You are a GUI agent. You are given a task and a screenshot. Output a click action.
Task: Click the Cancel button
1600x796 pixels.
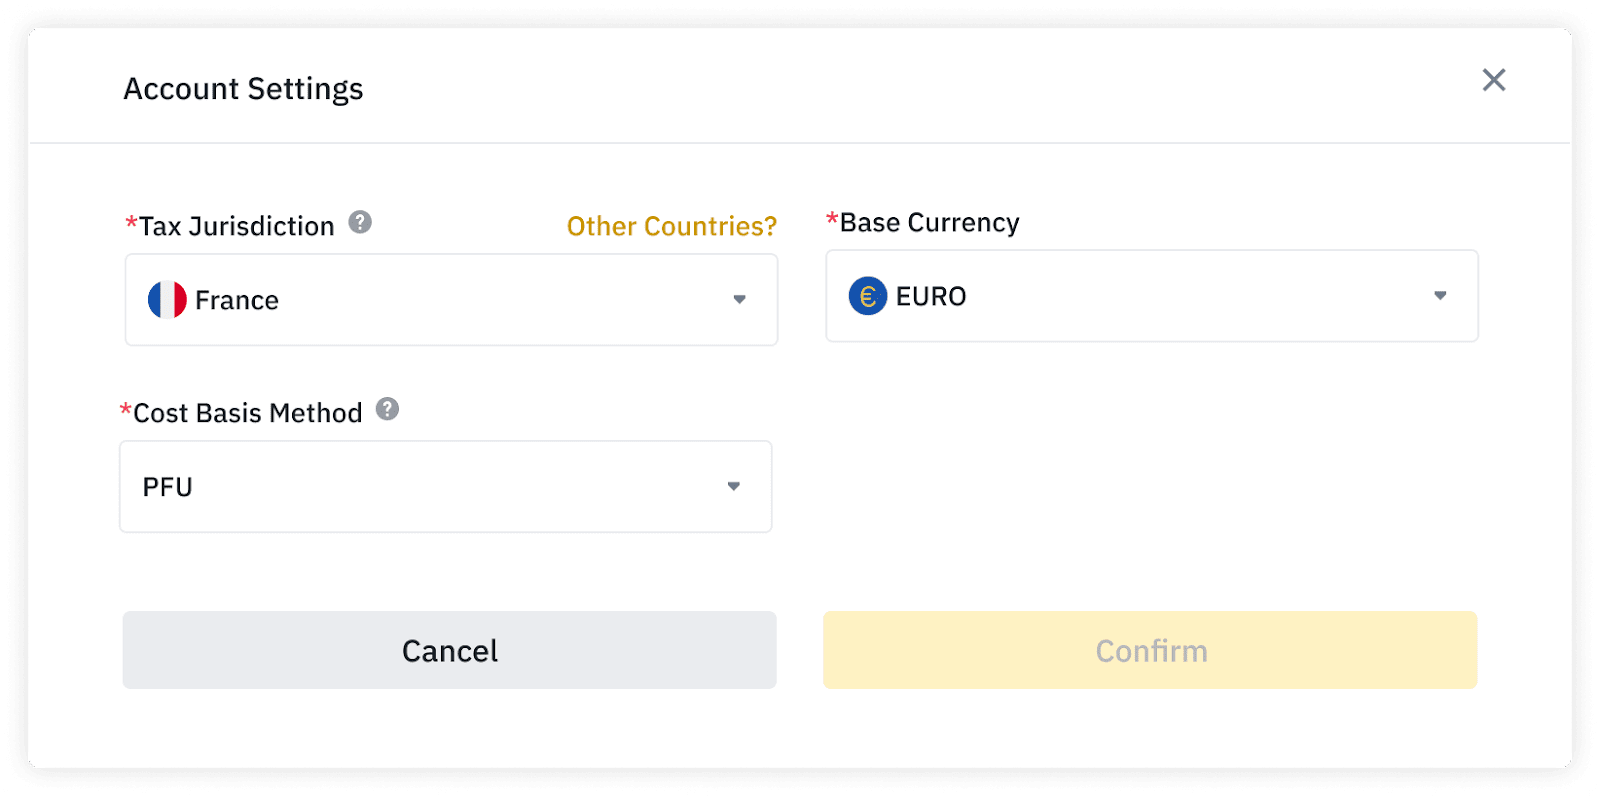450,650
